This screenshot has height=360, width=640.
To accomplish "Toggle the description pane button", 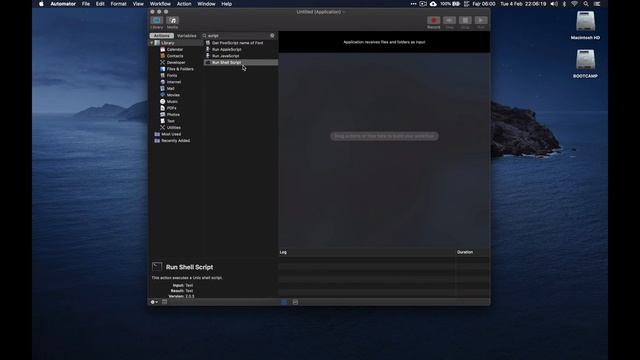I will [x=164, y=302].
